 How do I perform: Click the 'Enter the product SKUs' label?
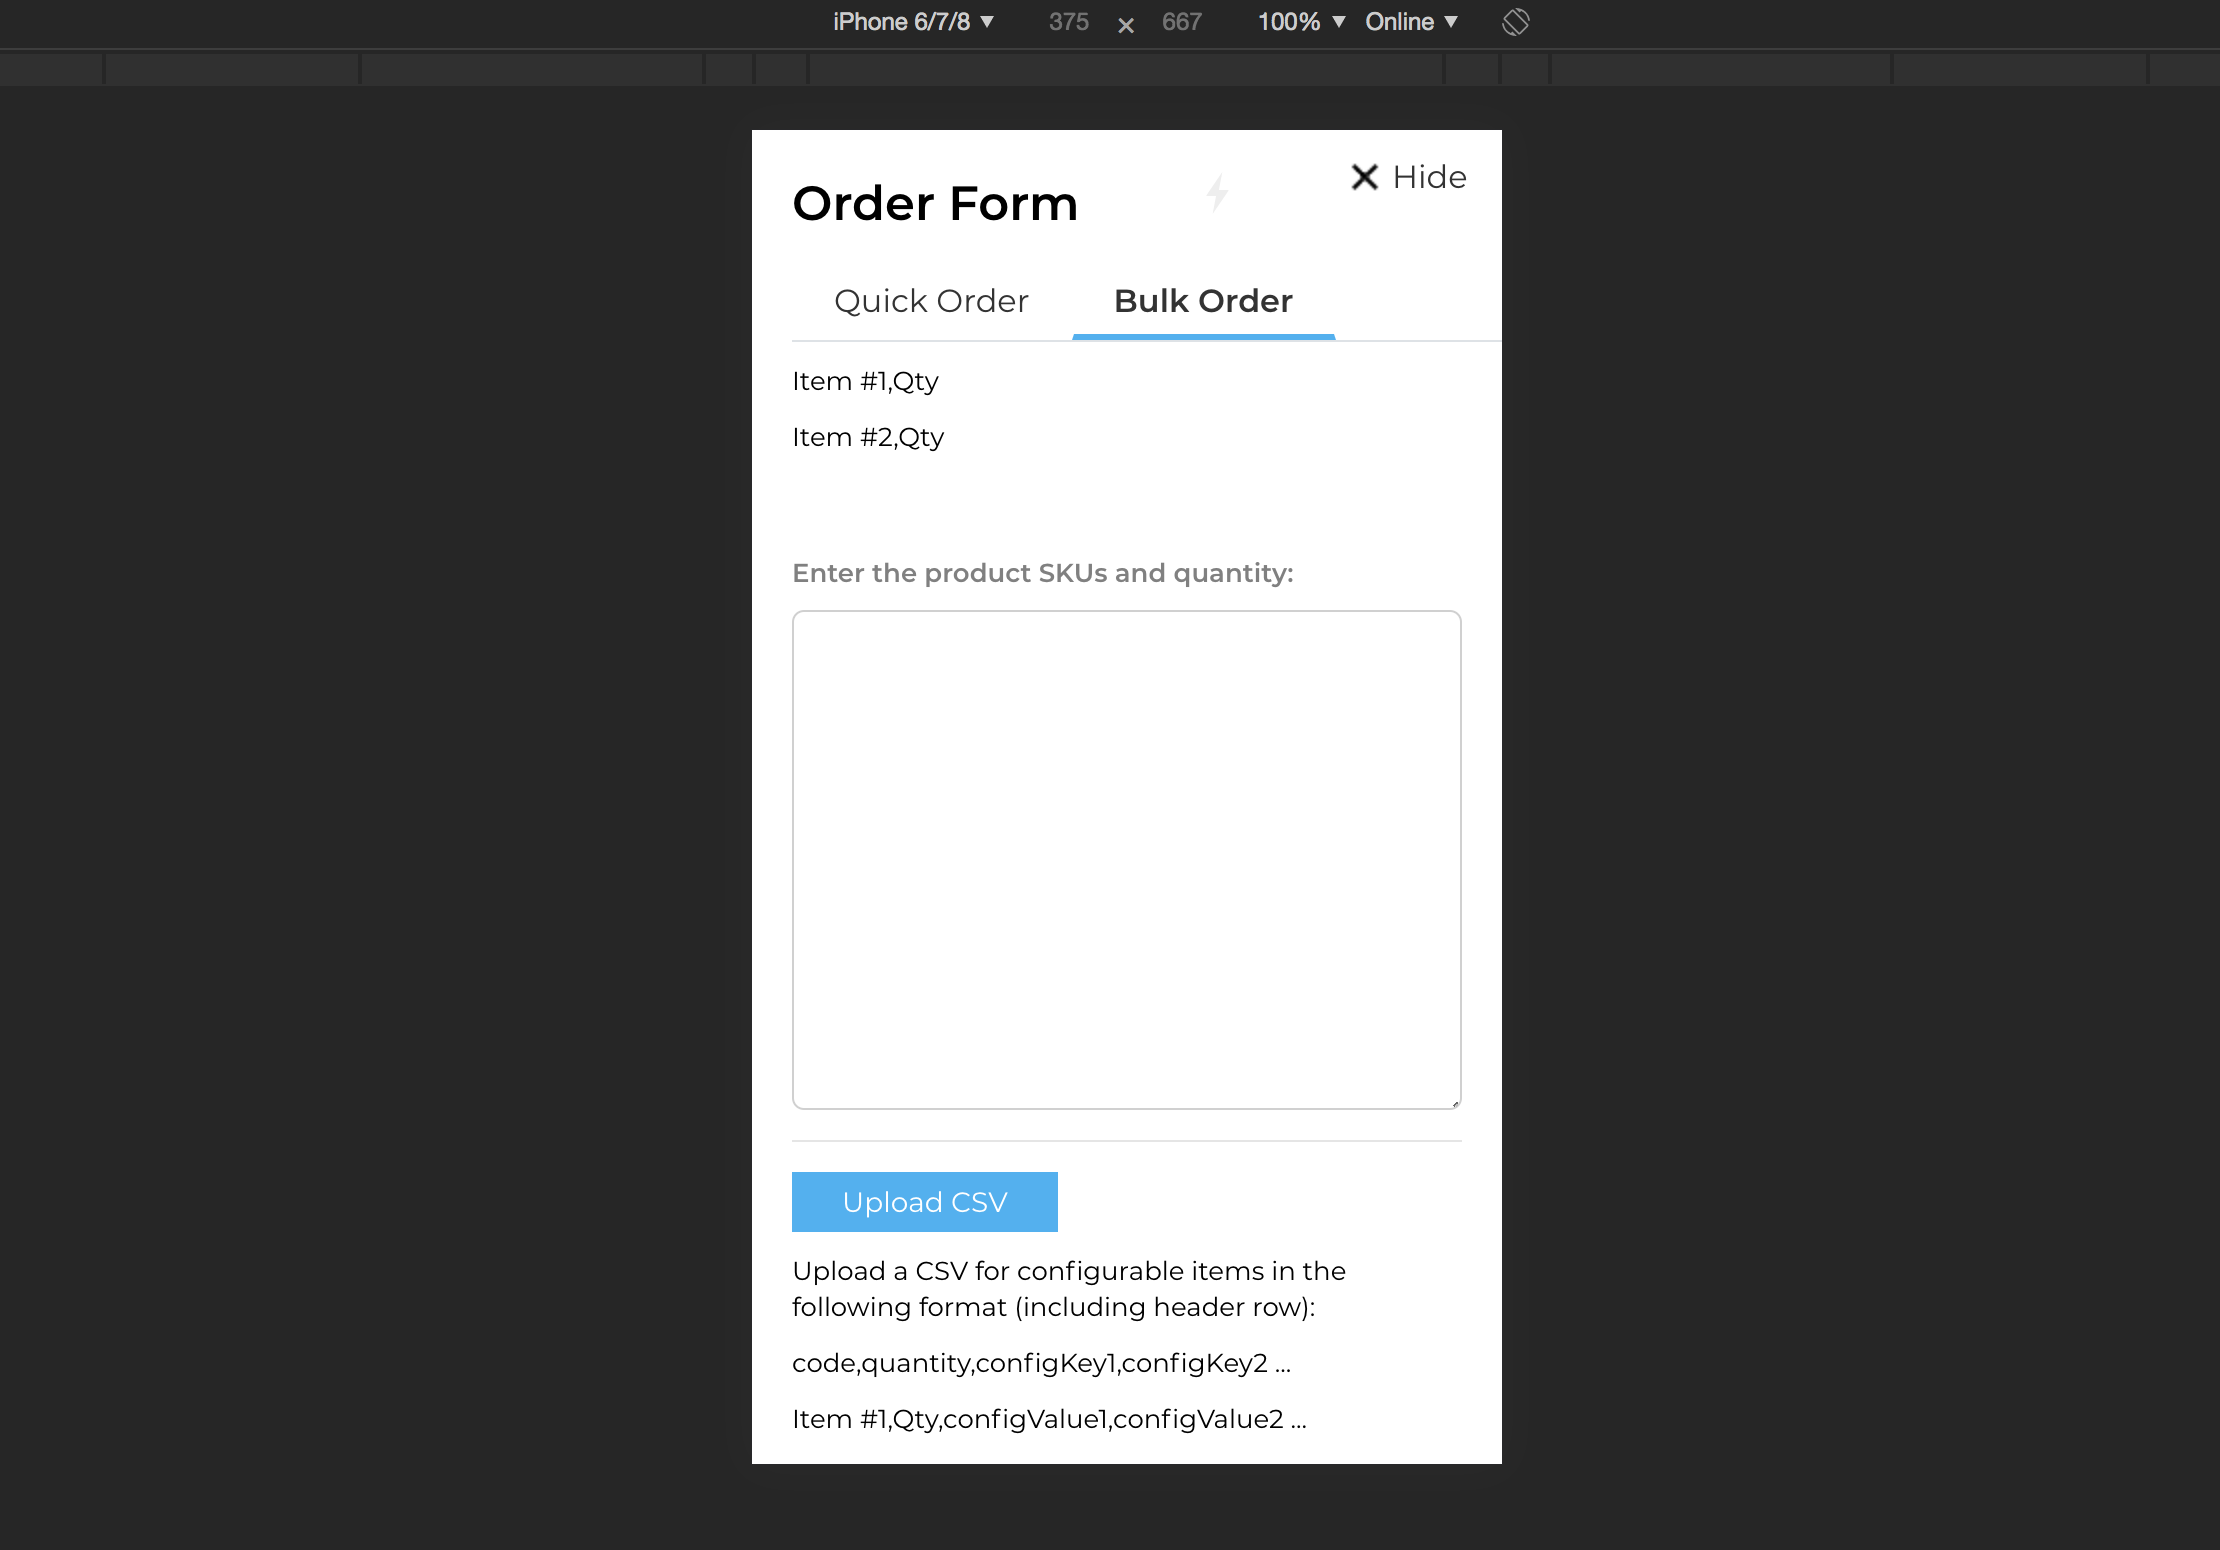(1042, 573)
